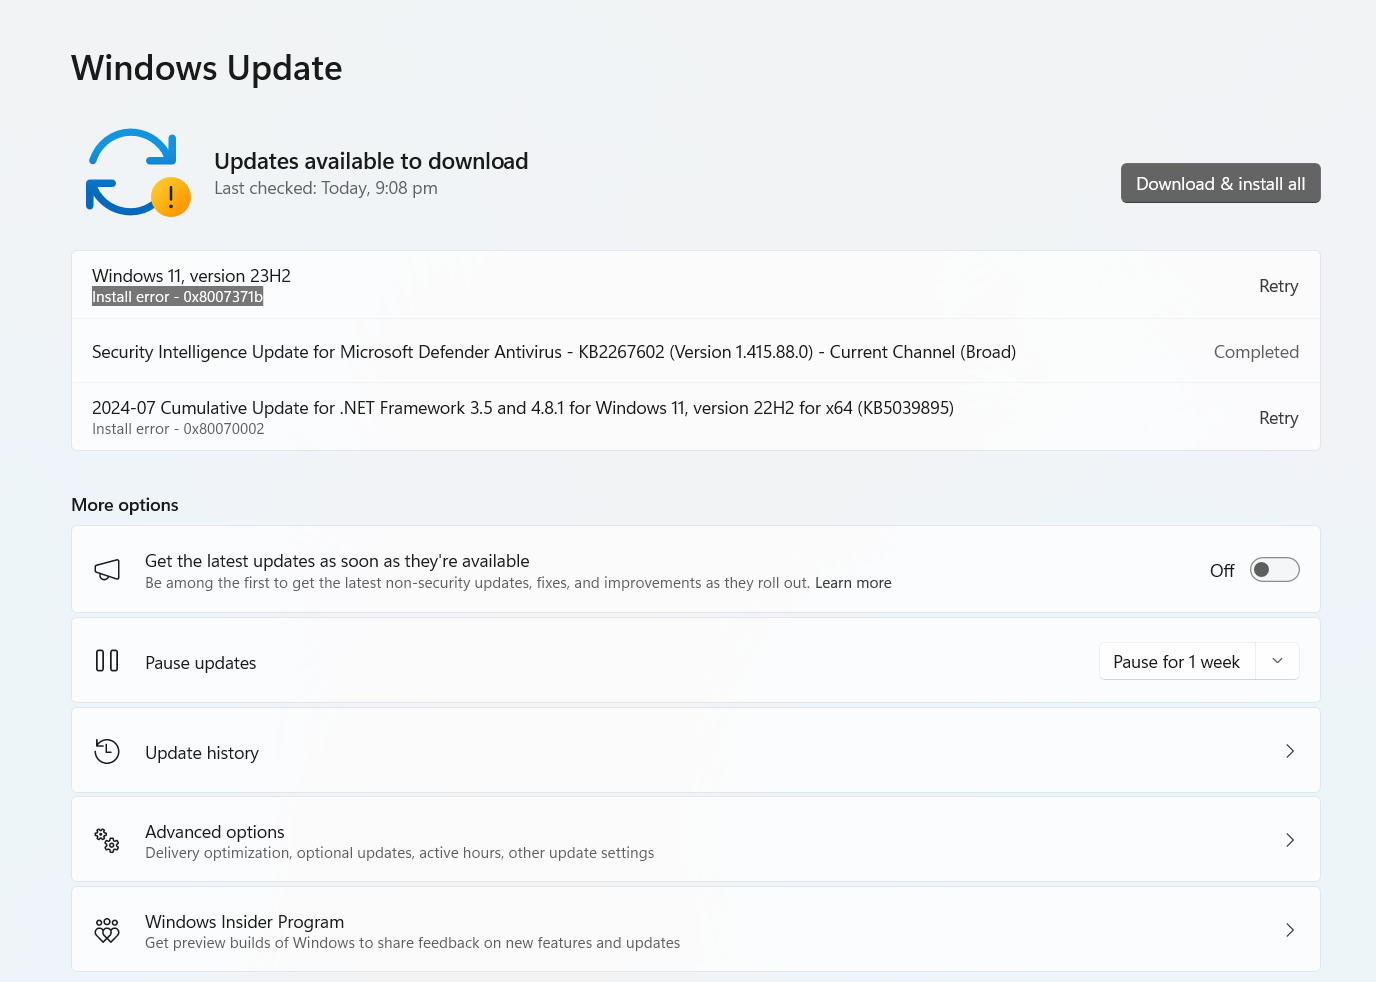The image size is (1376, 982).
Task: Click the highlighted Install error 0x8007371b text
Action: click(178, 297)
